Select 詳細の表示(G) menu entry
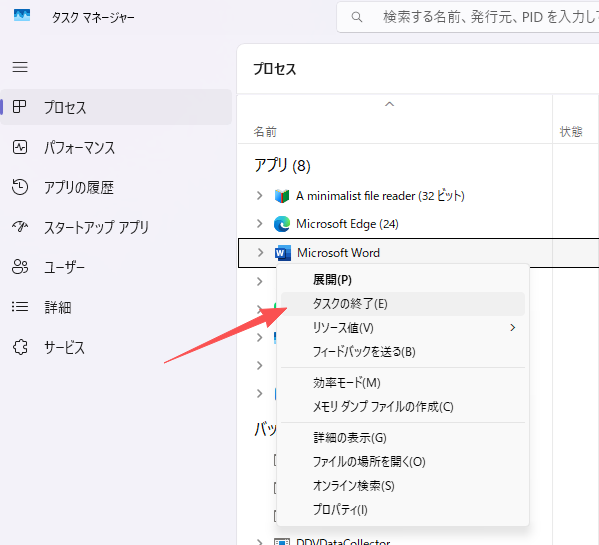The width and height of the screenshot is (599, 545). [x=403, y=438]
